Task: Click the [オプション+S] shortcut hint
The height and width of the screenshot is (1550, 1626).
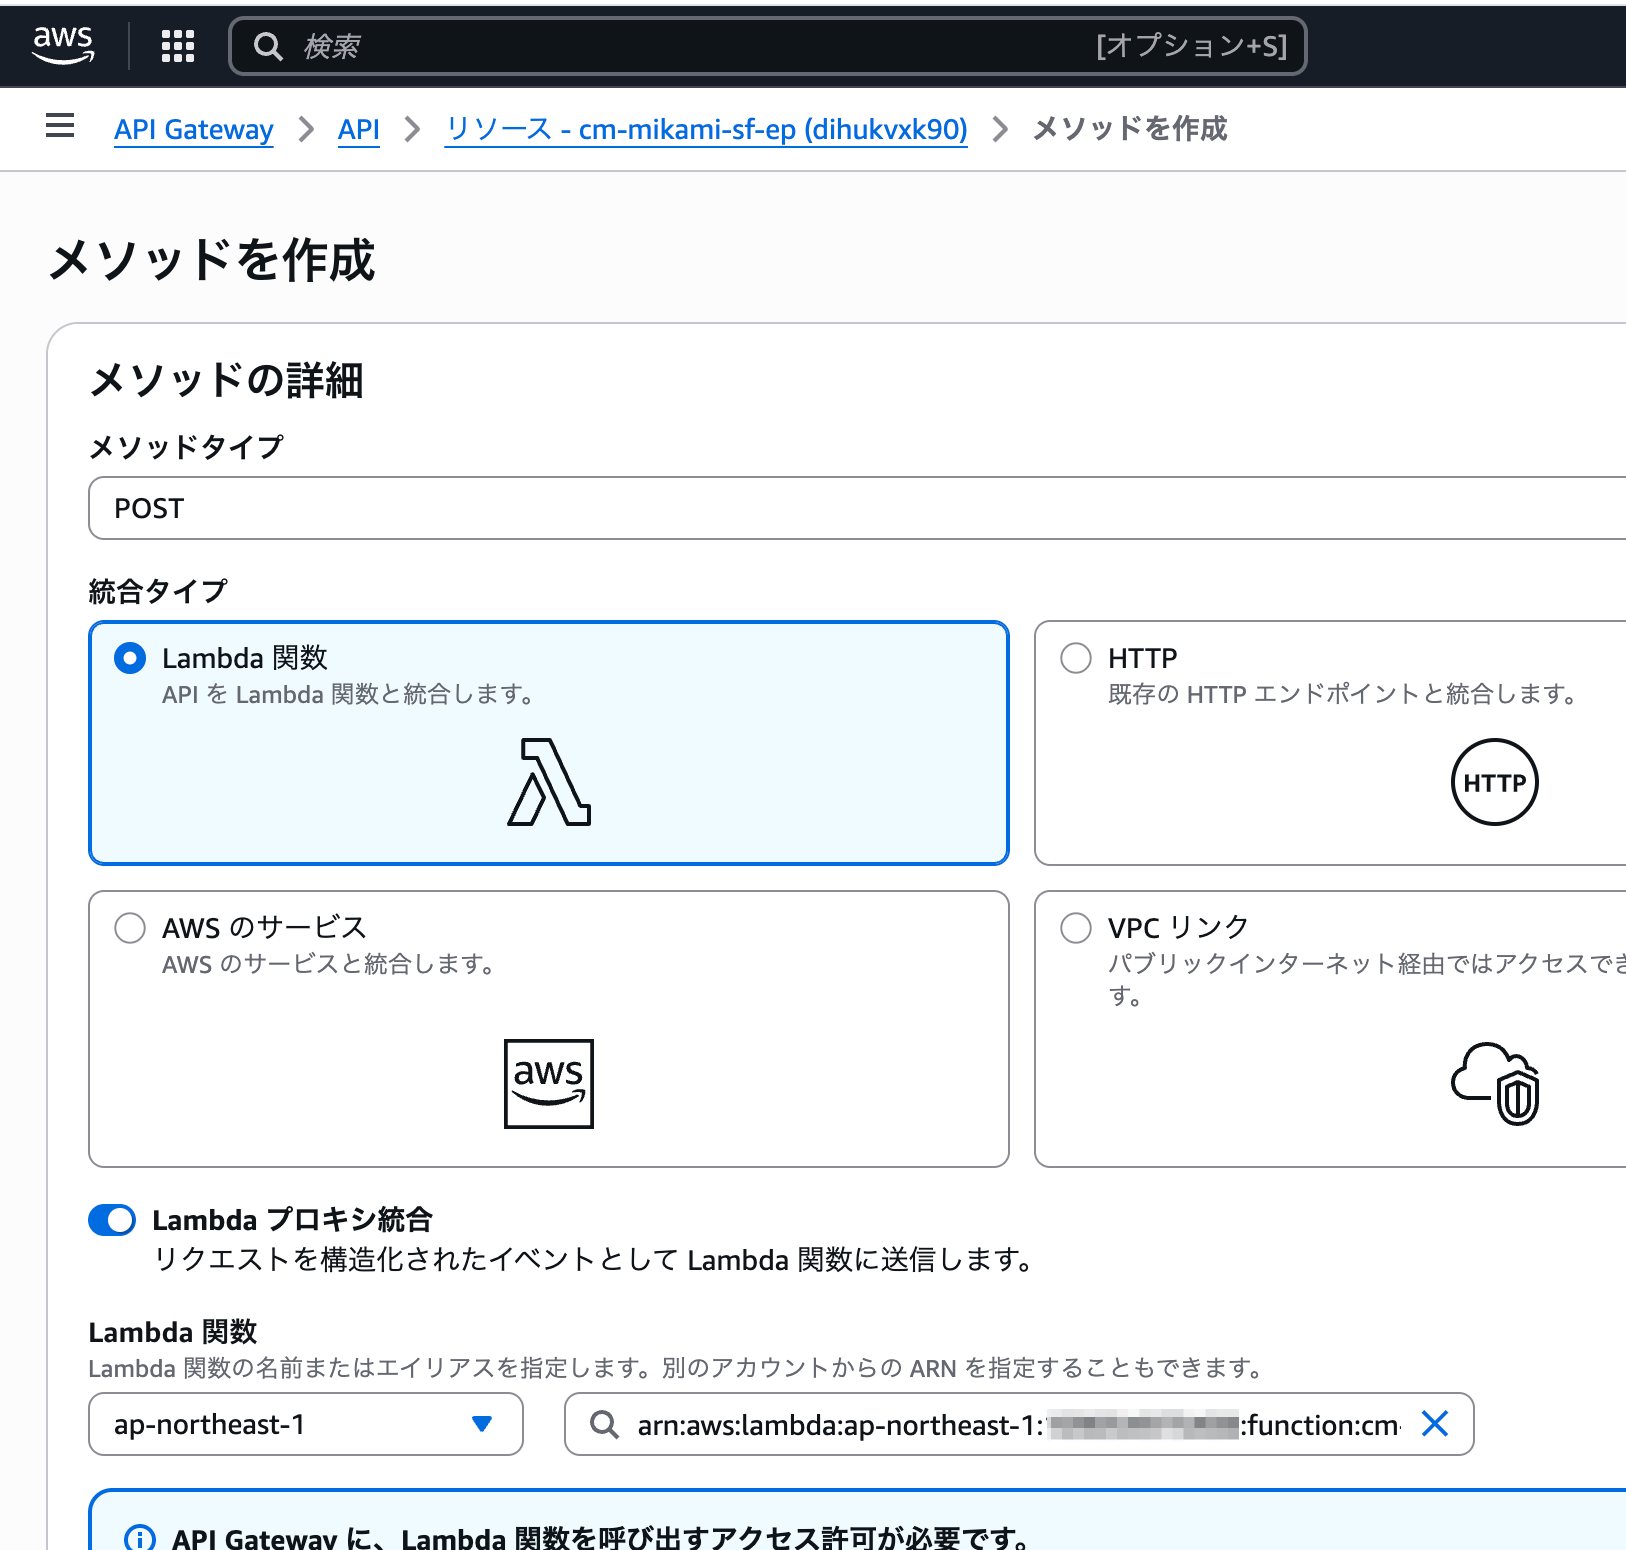Action: [1191, 46]
